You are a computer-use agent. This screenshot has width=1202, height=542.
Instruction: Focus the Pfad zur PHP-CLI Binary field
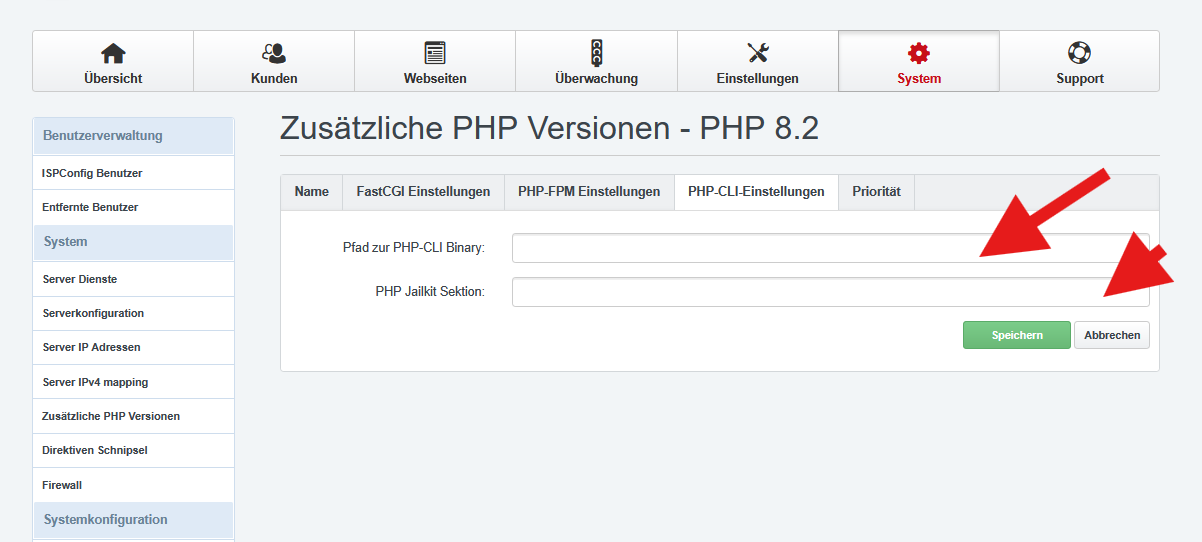830,248
